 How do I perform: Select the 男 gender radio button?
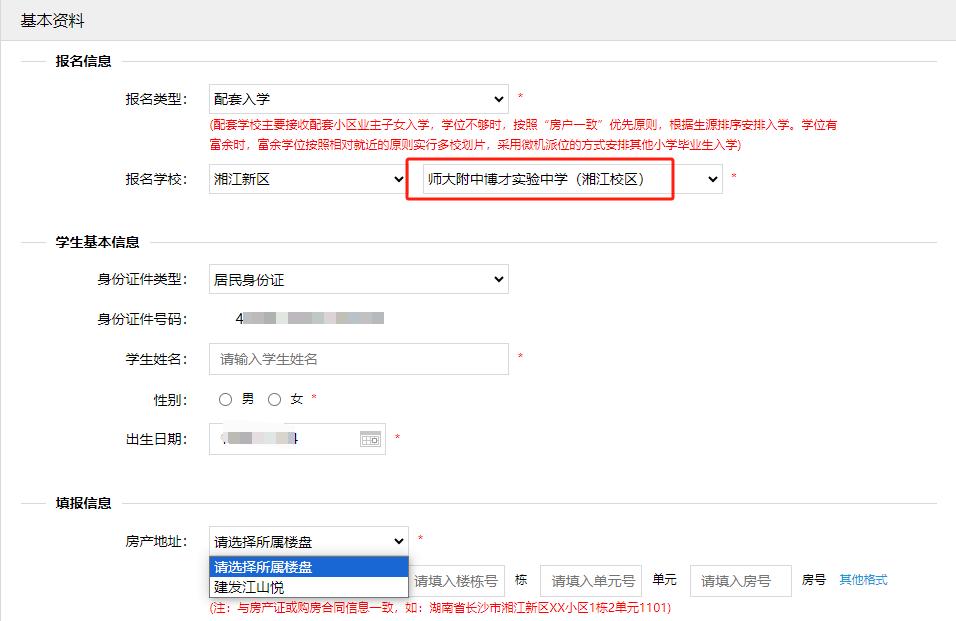226,399
